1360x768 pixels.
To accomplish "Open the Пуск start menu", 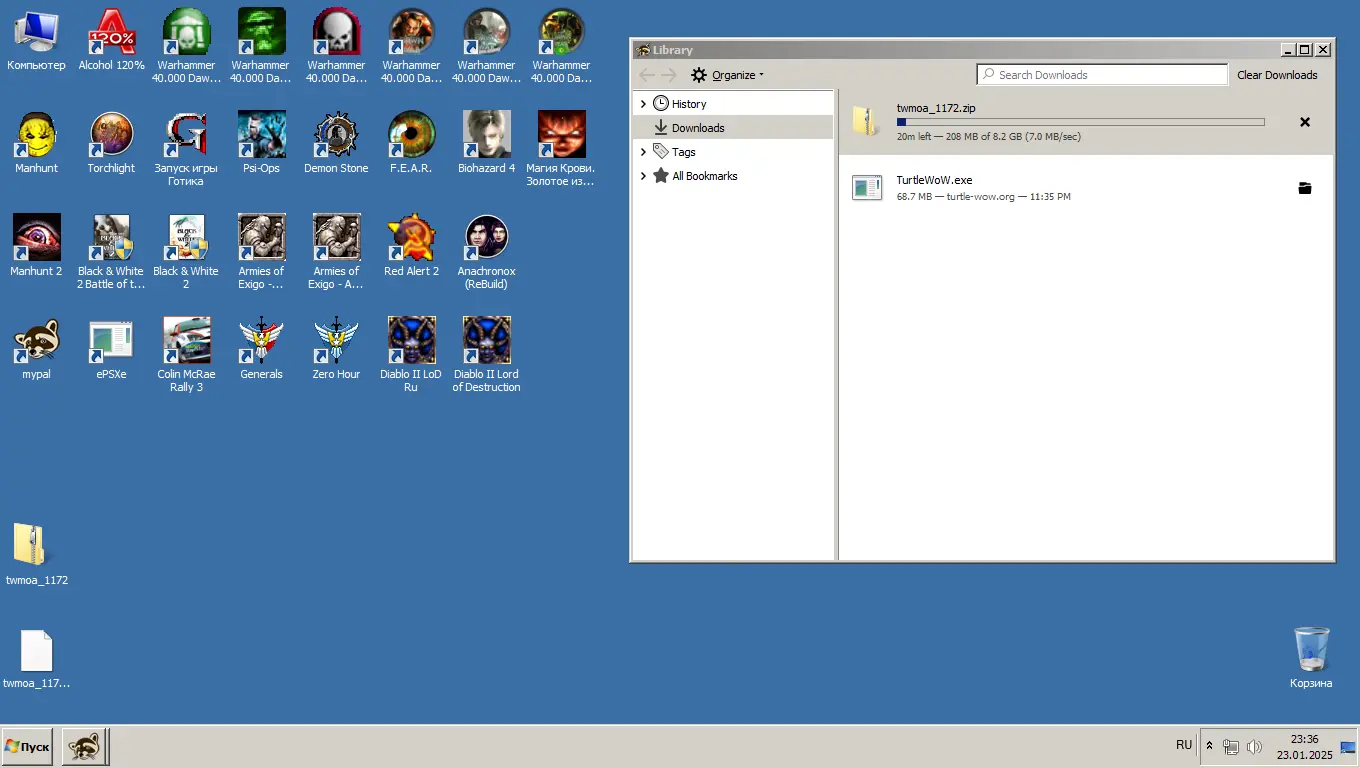I will coord(27,747).
